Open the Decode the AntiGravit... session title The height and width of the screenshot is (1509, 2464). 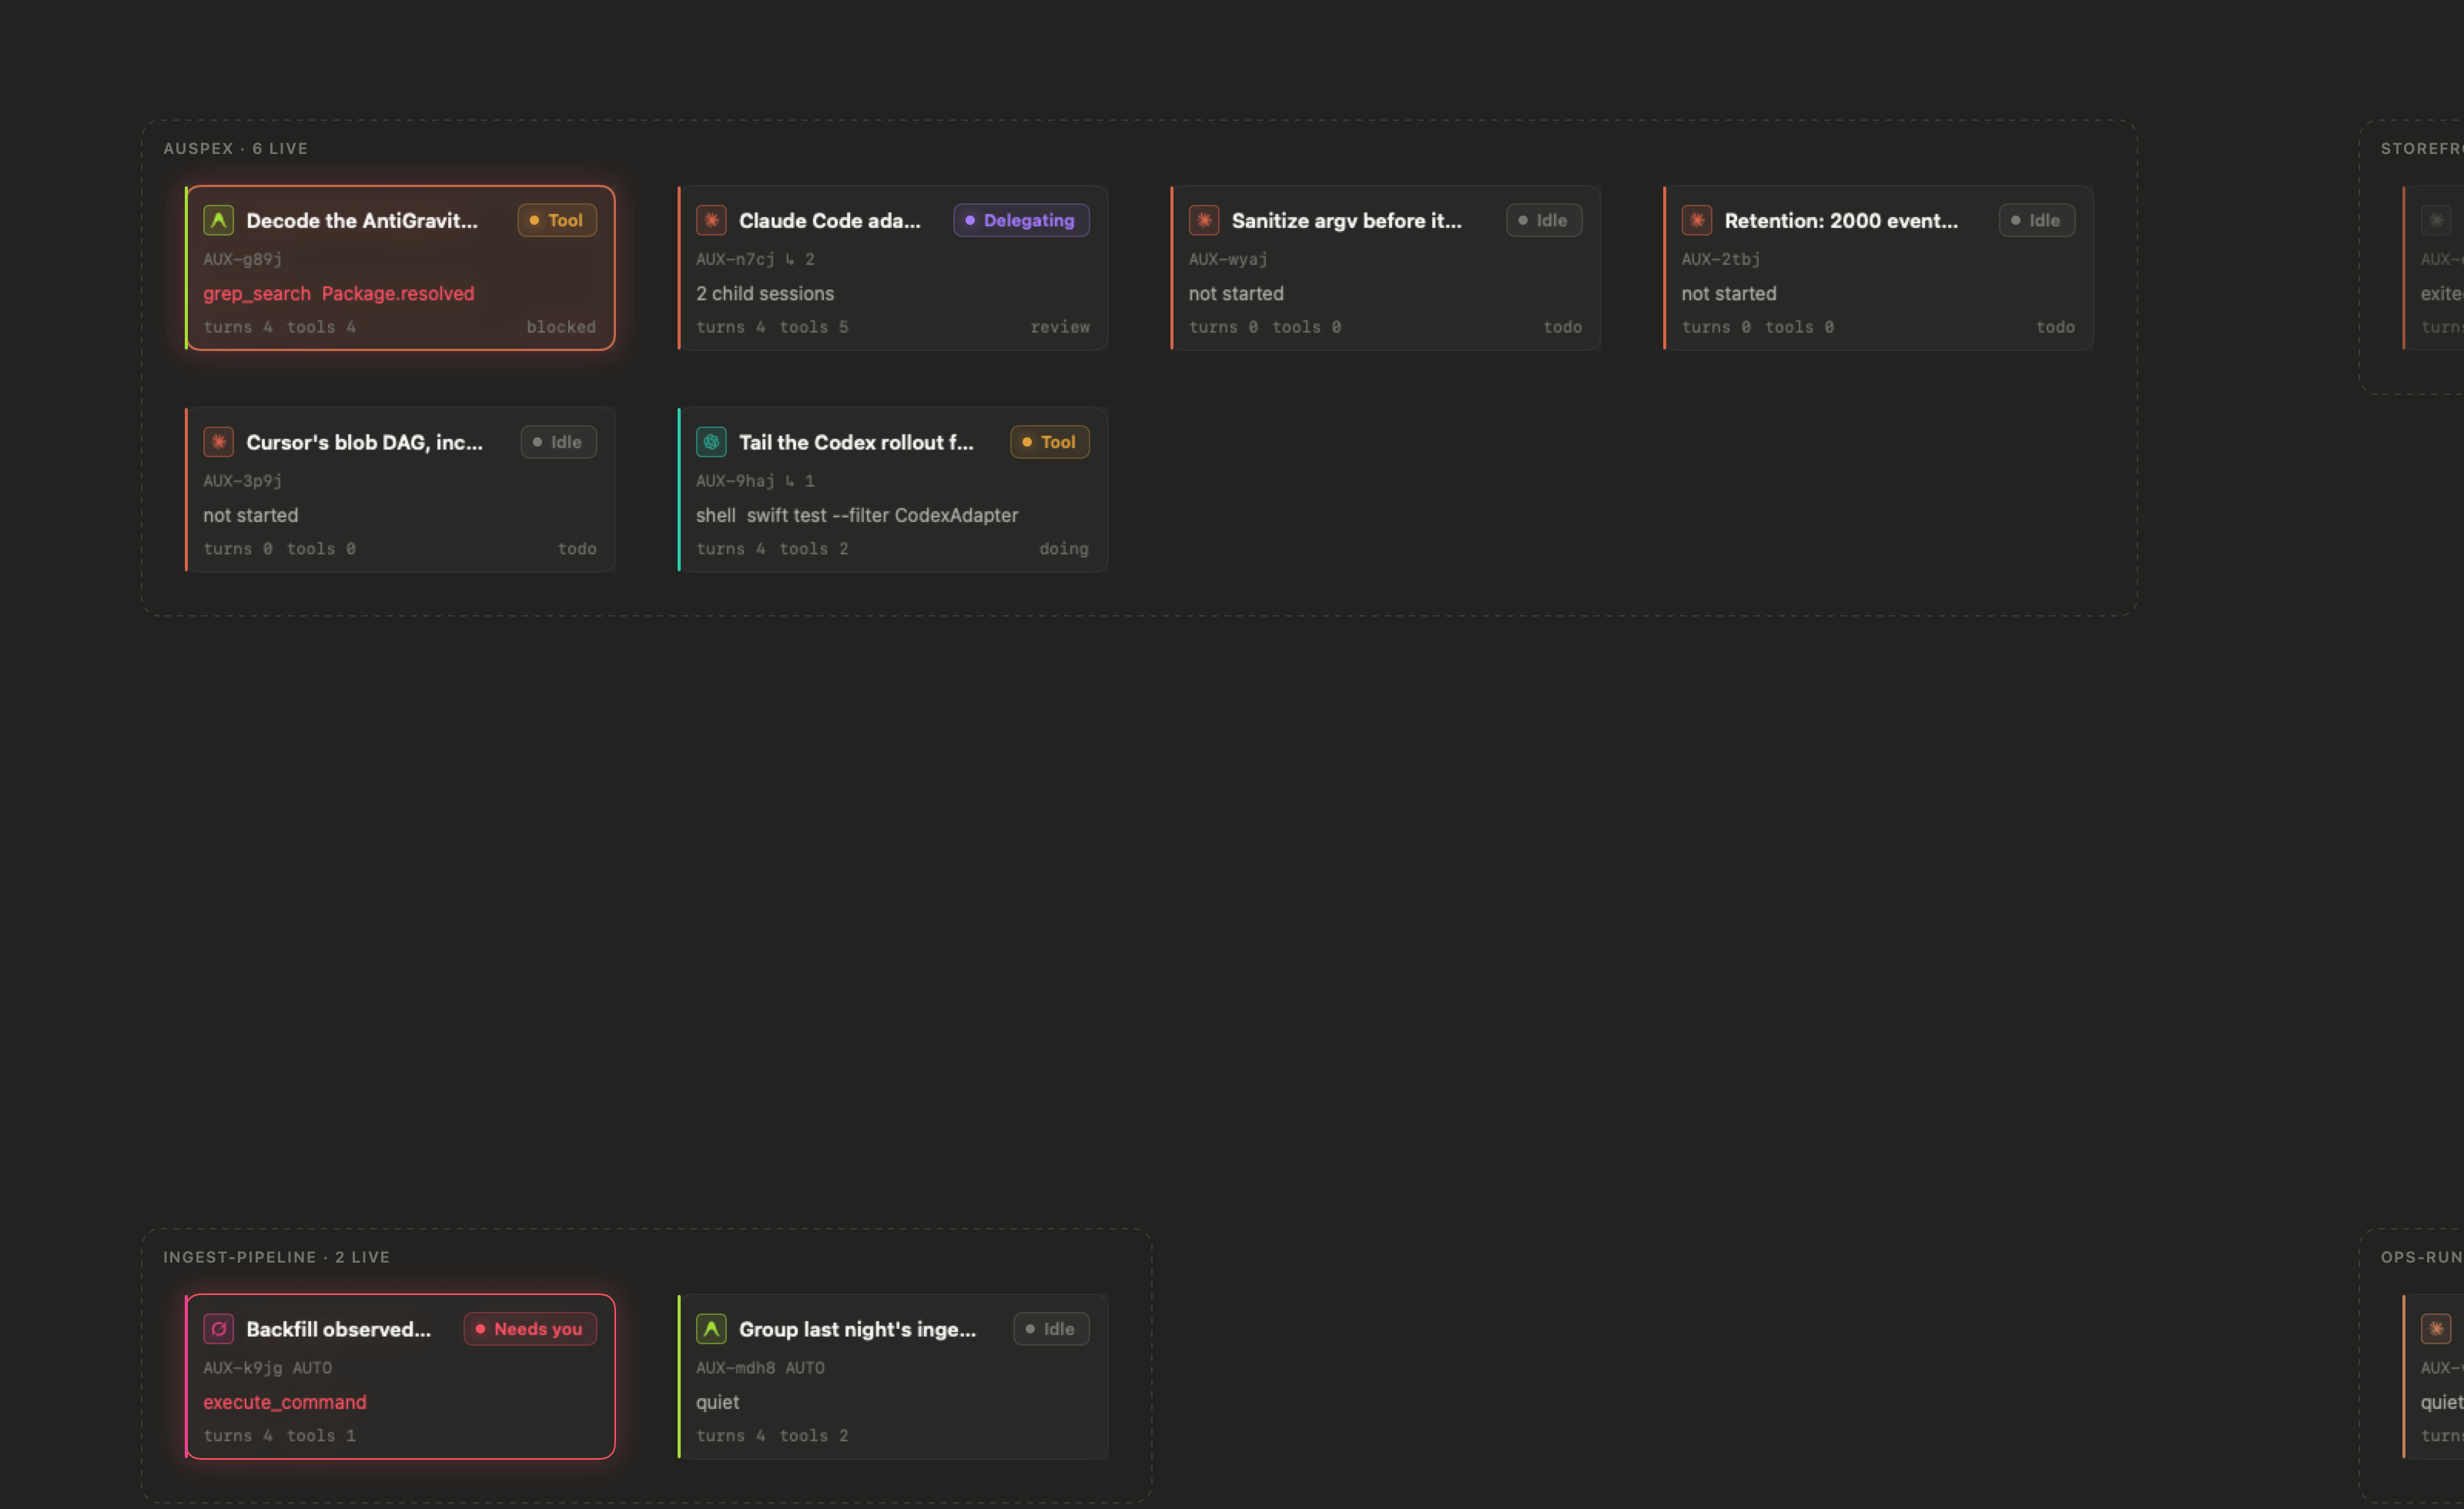coord(362,221)
